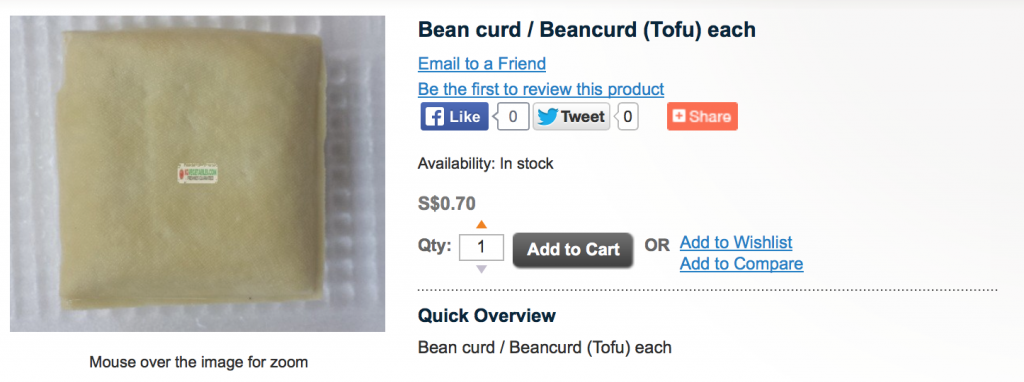Click the Twitter Tweet button
The image size is (1024, 382).
pyautogui.click(x=571, y=117)
